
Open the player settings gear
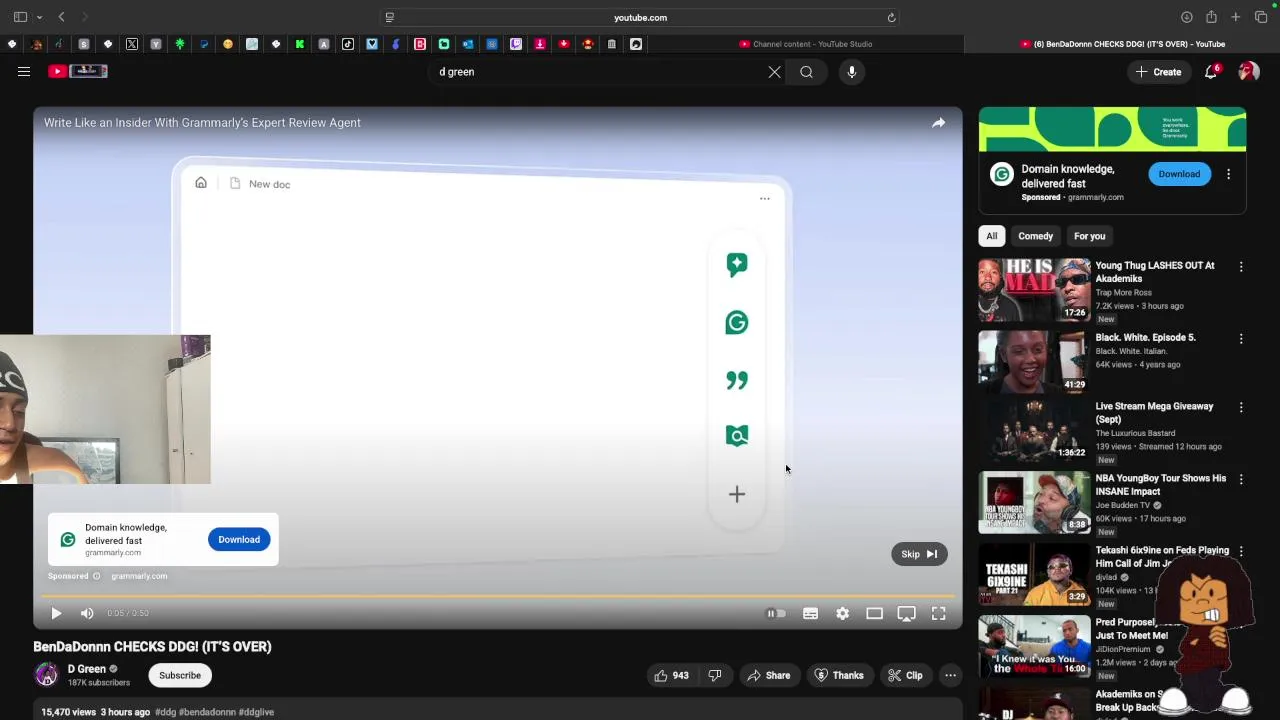tap(842, 613)
